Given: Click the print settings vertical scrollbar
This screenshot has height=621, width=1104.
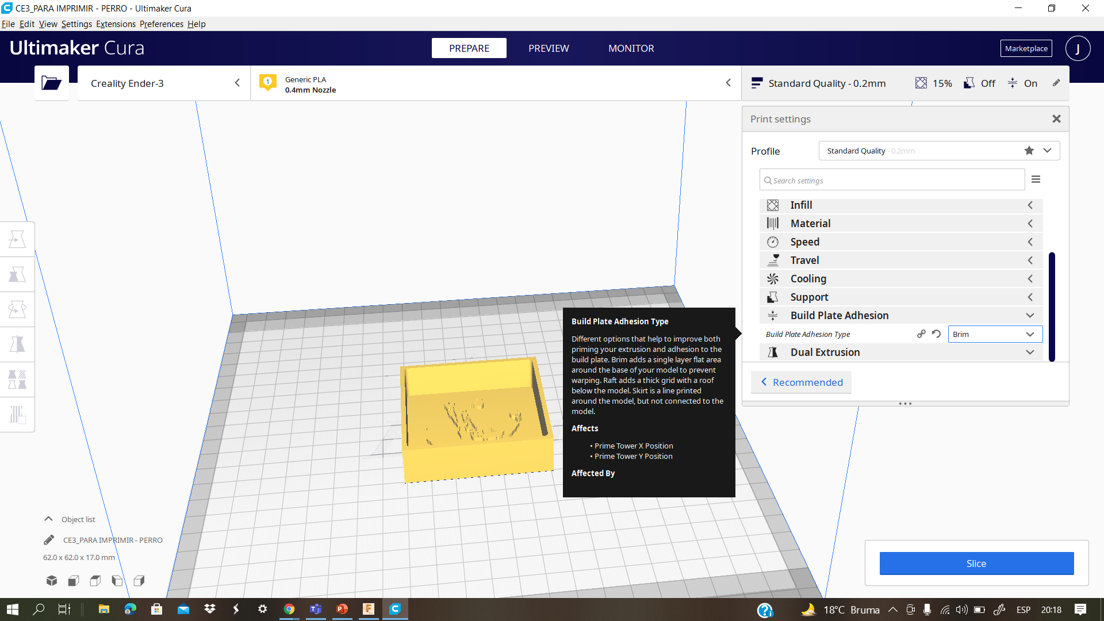Looking at the screenshot, I should [1052, 306].
